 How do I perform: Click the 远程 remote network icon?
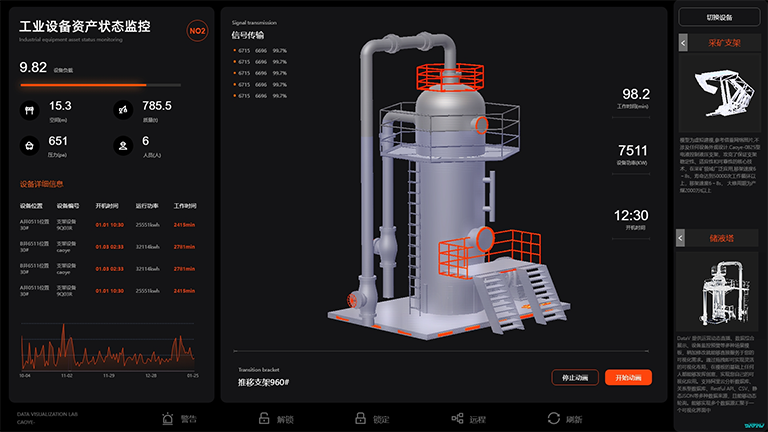[x=457, y=418]
